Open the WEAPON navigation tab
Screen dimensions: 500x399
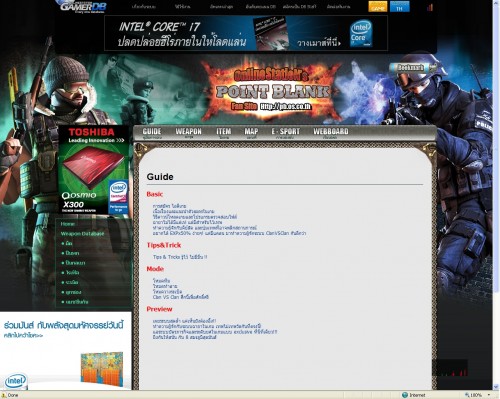point(188,133)
